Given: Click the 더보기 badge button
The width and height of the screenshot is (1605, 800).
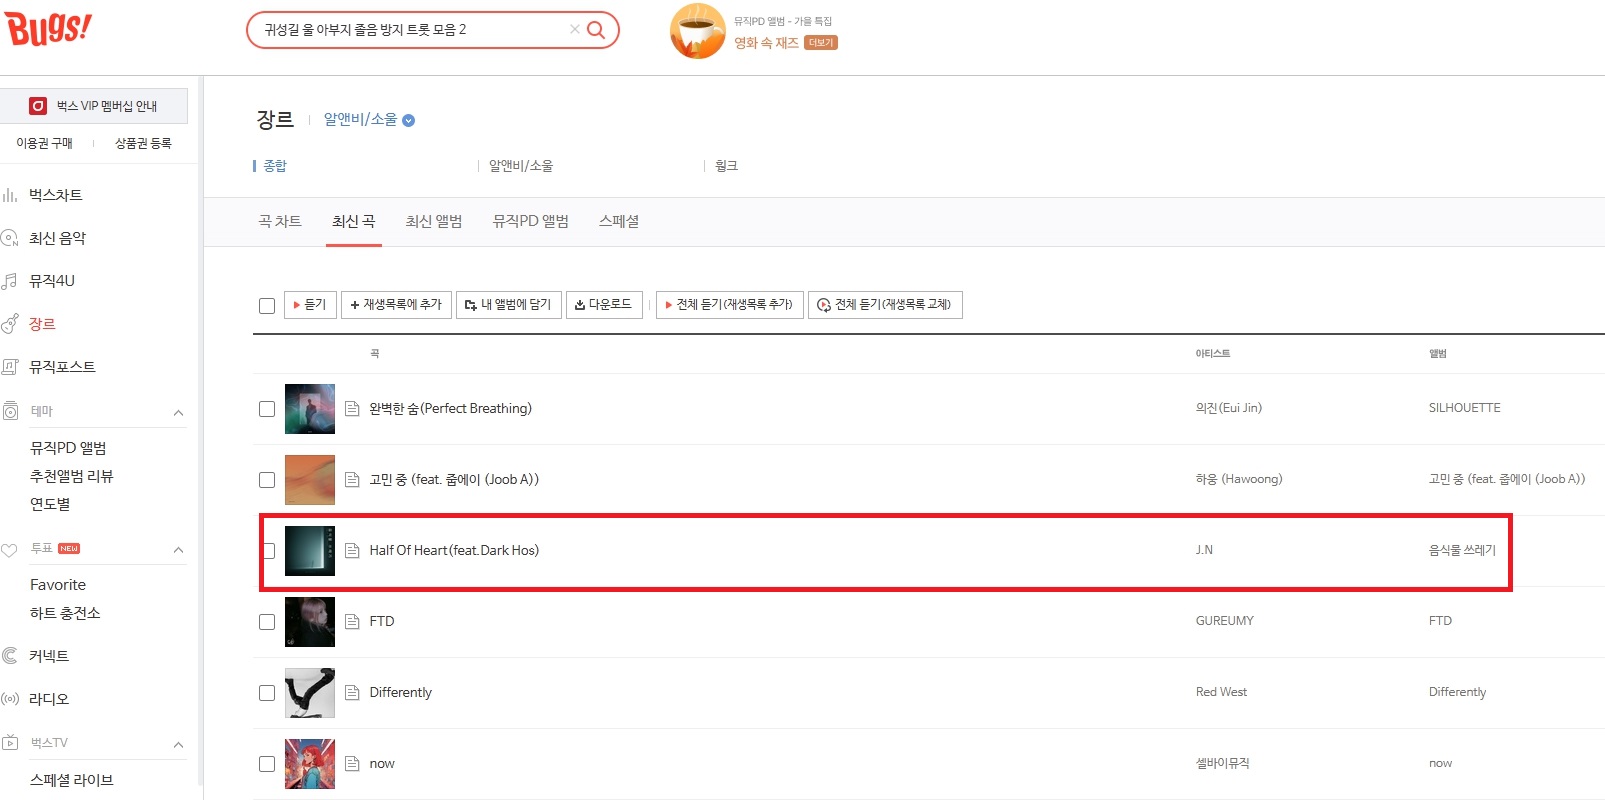Looking at the screenshot, I should (821, 43).
